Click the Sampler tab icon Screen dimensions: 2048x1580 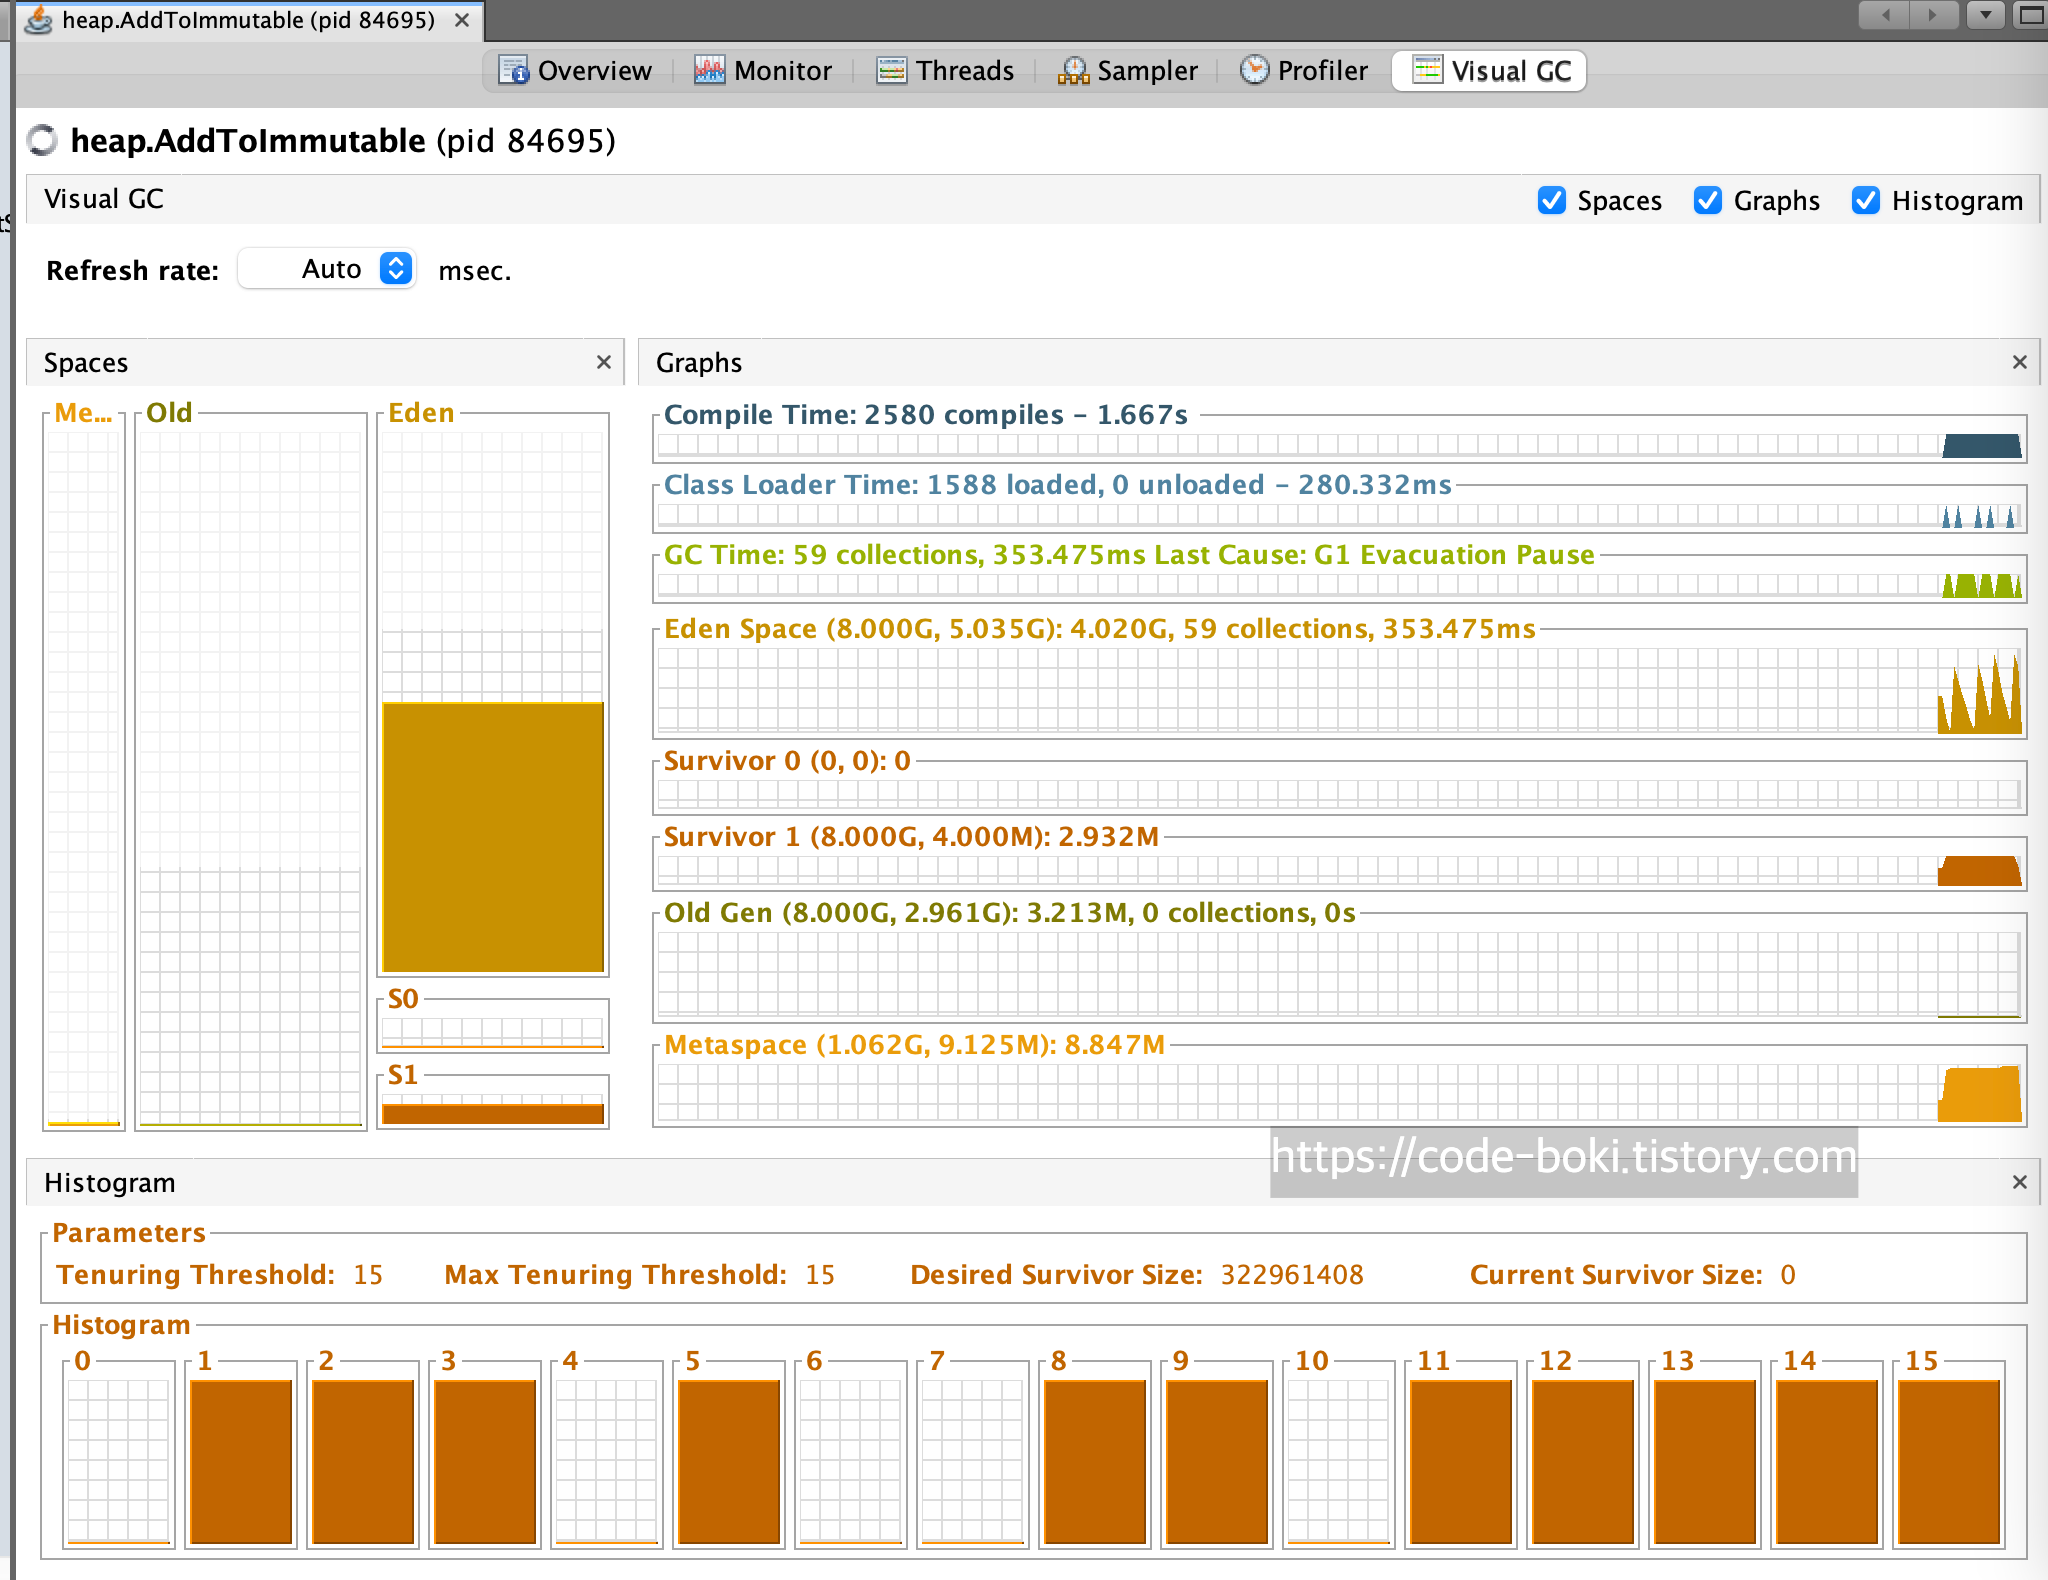point(1073,70)
